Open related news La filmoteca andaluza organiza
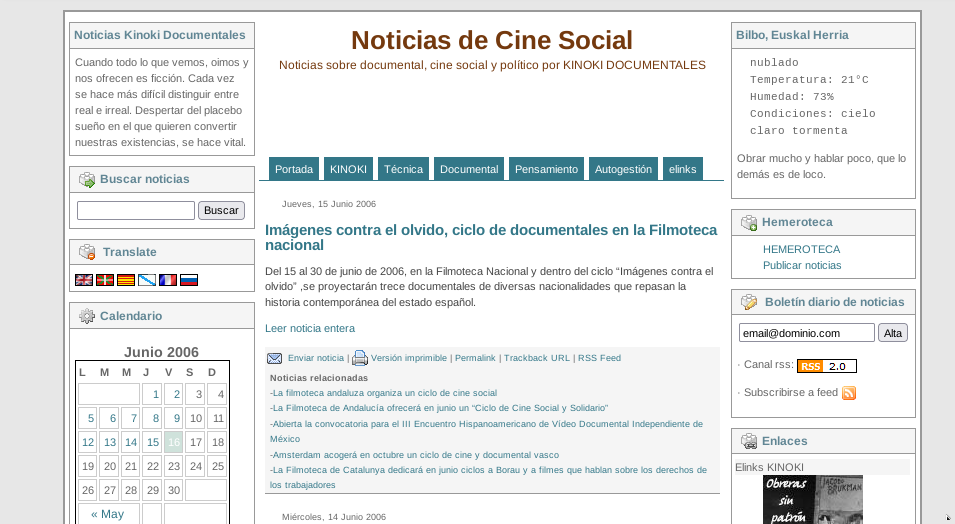The image size is (955, 524). coord(384,393)
